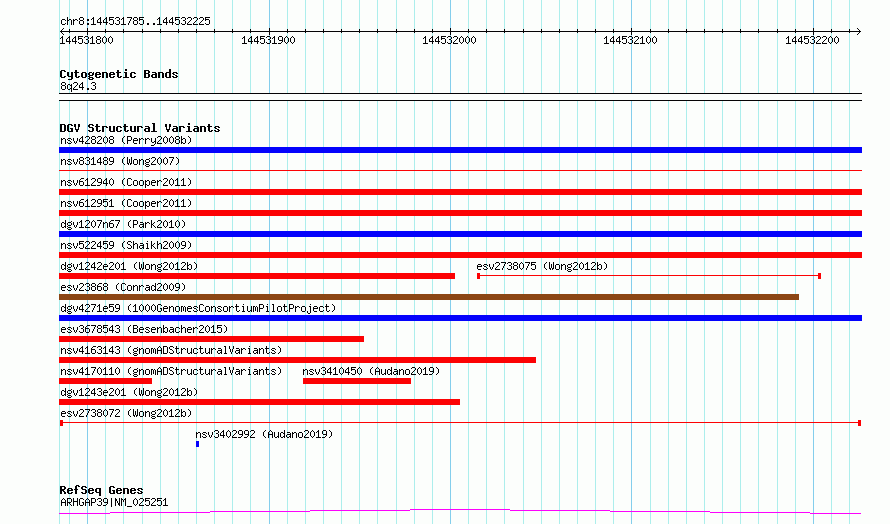Click the 8q24.3 band label
This screenshot has height=524, width=890.
click(x=78, y=86)
